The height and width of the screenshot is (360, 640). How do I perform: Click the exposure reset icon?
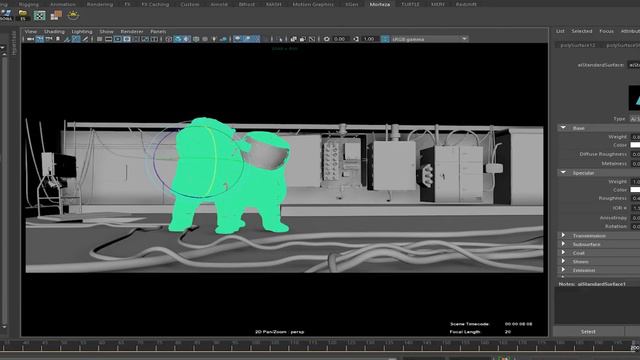click(327, 39)
